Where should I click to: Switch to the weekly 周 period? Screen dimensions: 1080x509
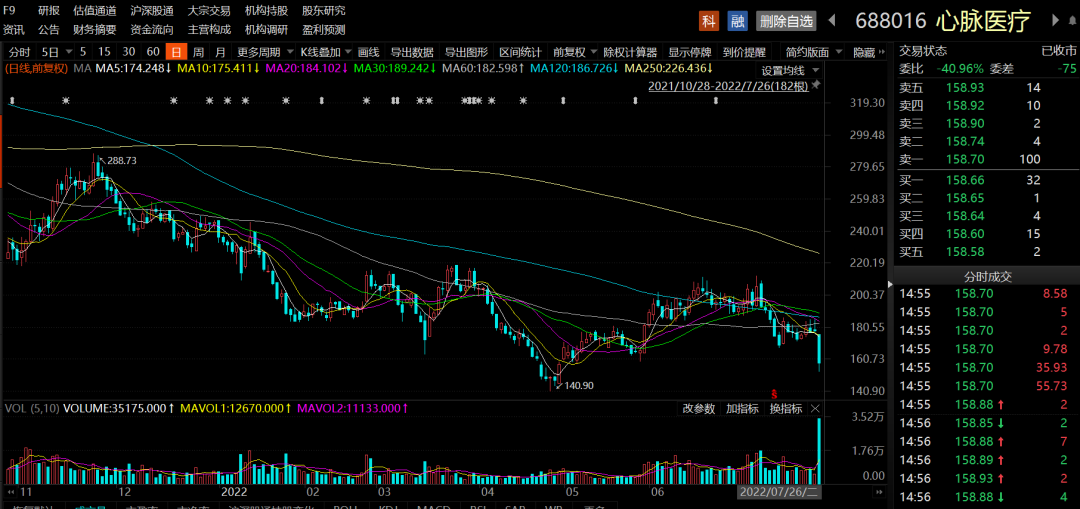(x=198, y=52)
